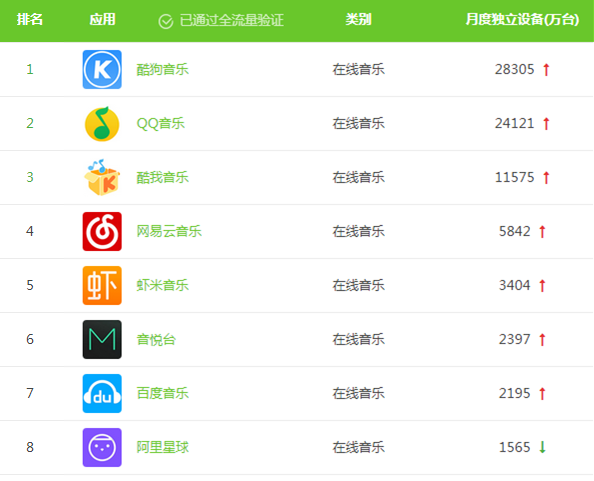Image resolution: width=594 pixels, height=481 pixels.
Task: Click the 月度独立设备(万台) column header
Action: coord(522,19)
